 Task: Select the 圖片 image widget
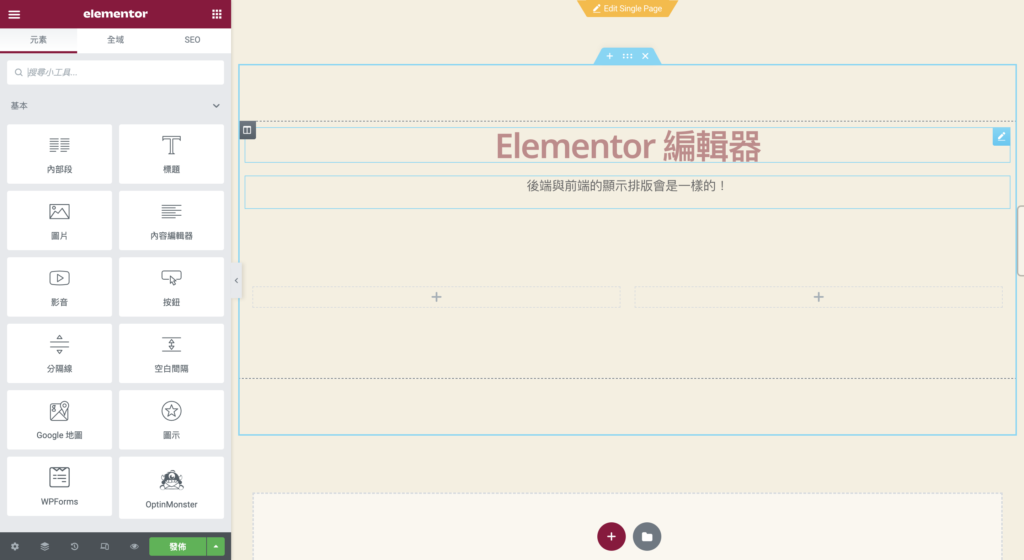point(59,221)
